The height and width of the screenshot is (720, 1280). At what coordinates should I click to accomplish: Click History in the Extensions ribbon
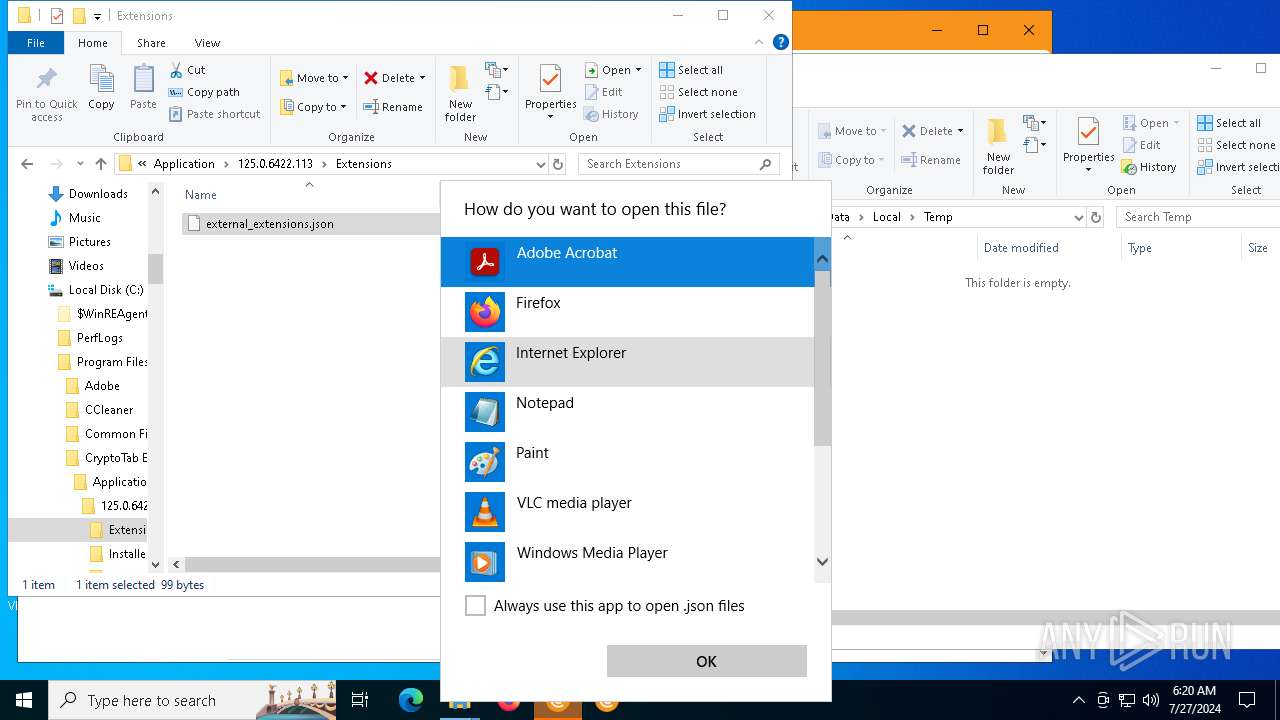point(611,114)
